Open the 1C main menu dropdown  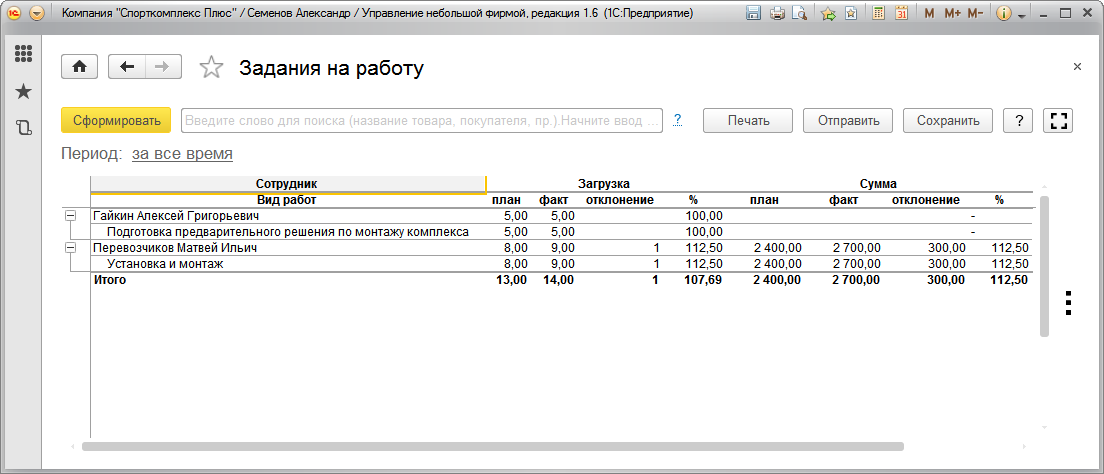(x=37, y=14)
